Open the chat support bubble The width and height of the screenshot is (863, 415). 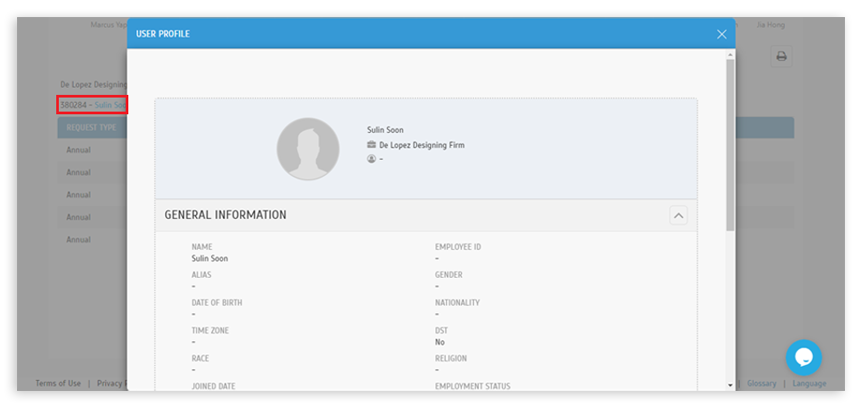804,358
